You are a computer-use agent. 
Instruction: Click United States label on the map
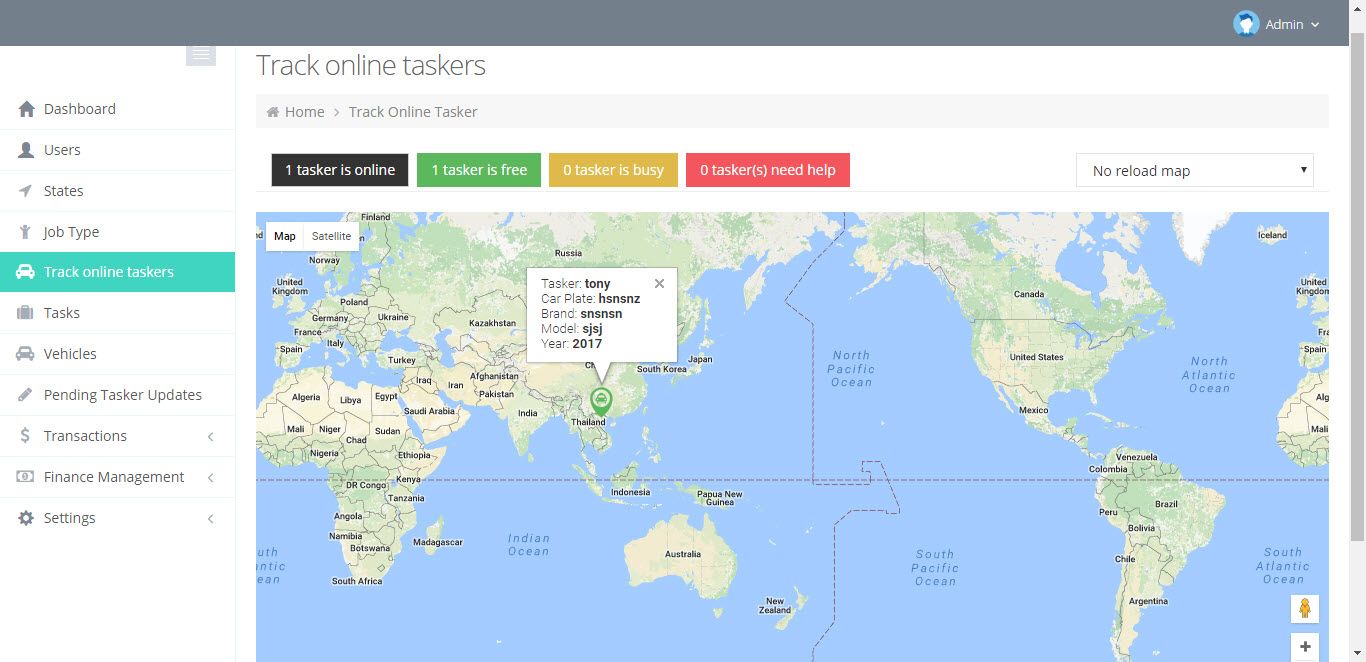[x=1036, y=357]
